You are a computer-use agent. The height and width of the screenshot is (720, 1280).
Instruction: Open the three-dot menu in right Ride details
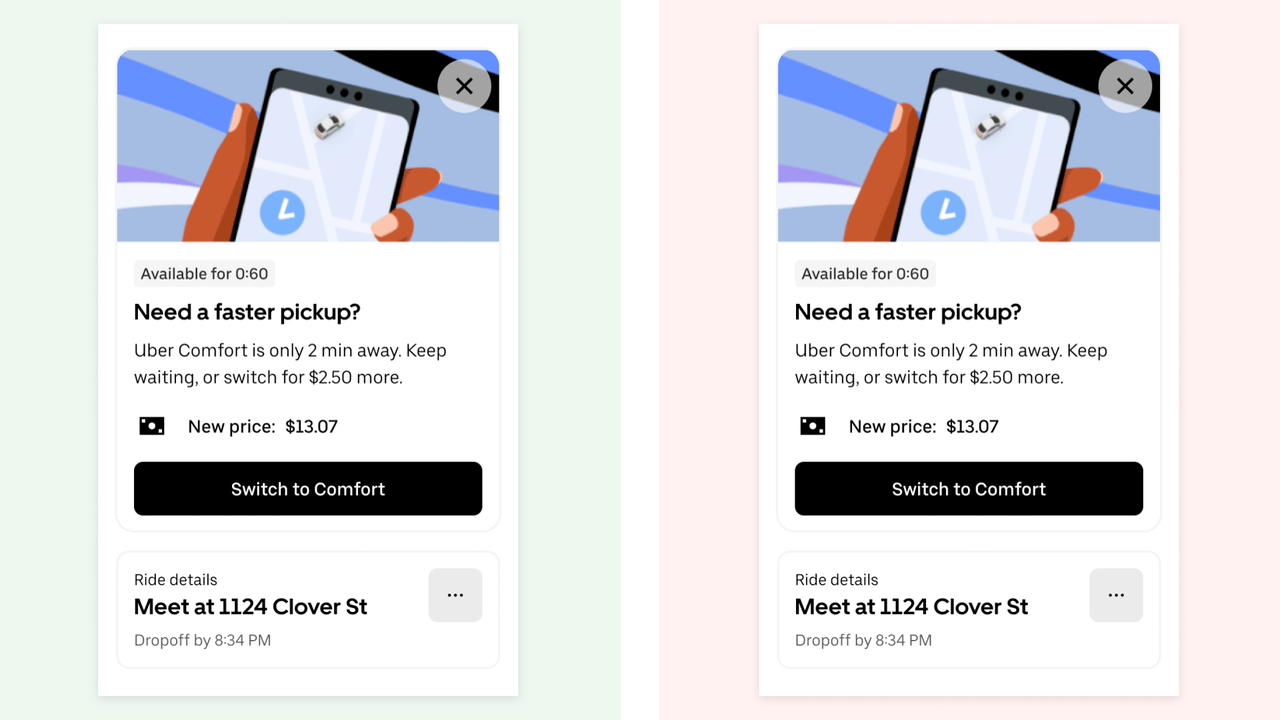pos(1116,595)
